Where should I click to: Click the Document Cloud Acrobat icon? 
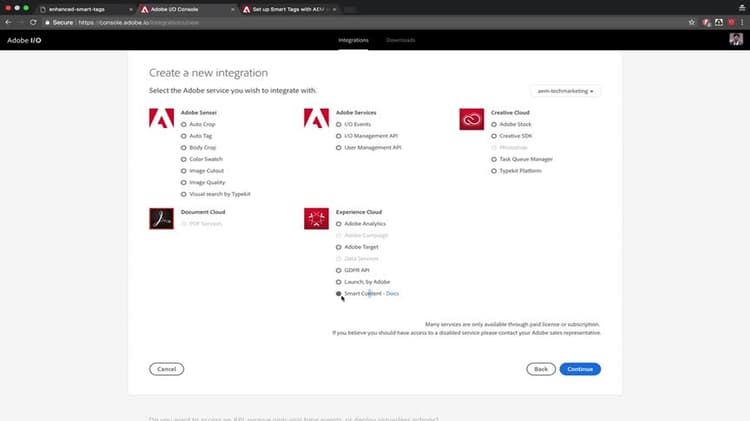pos(162,219)
